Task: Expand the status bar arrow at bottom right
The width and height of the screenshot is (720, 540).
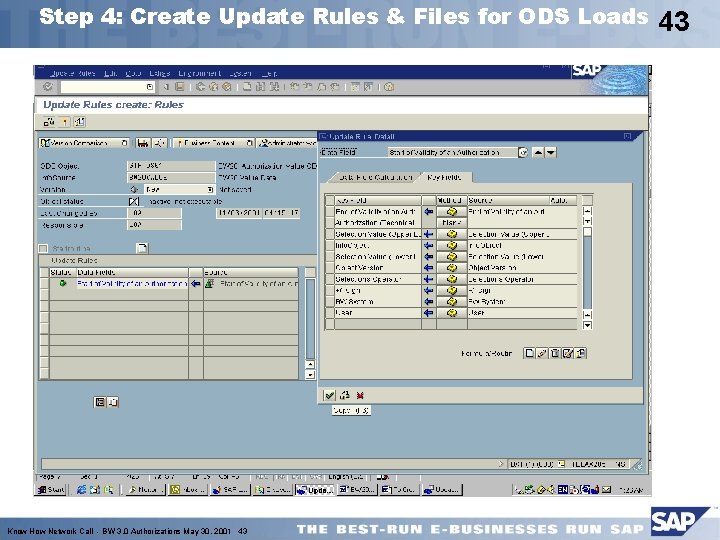Action: (501, 464)
